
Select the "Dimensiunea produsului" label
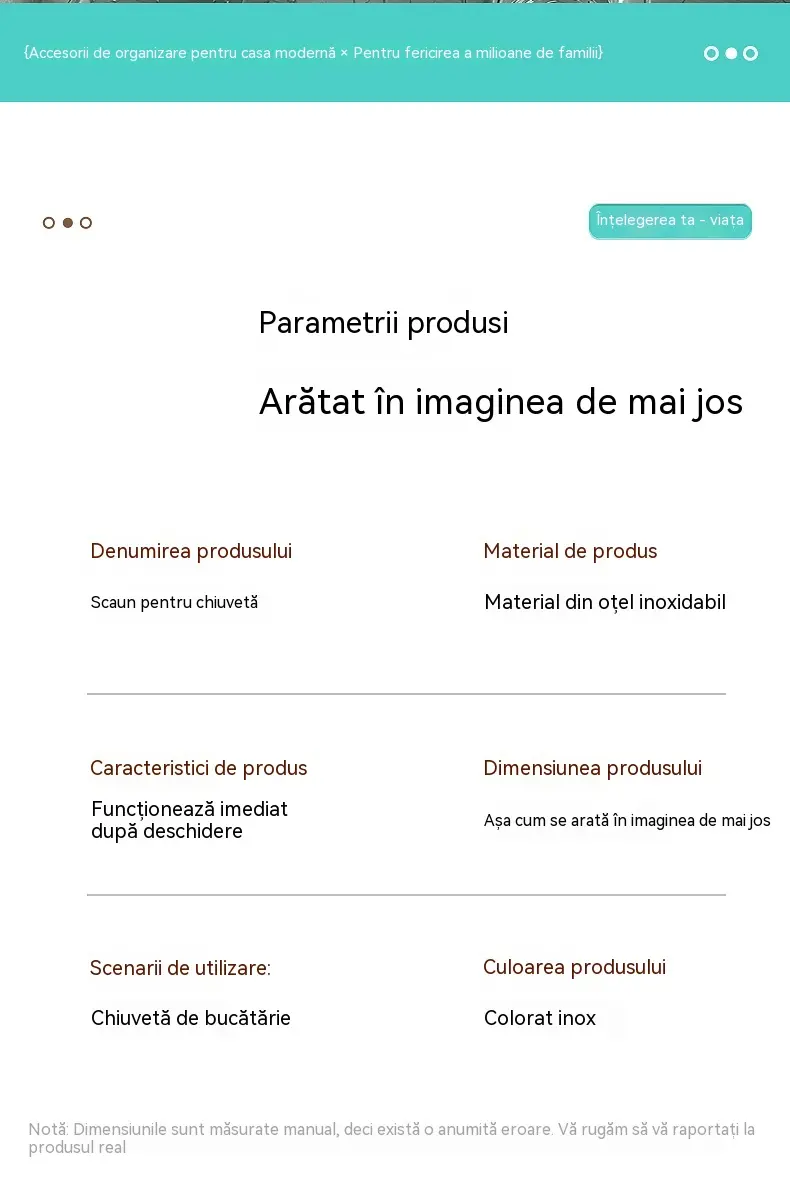593,768
